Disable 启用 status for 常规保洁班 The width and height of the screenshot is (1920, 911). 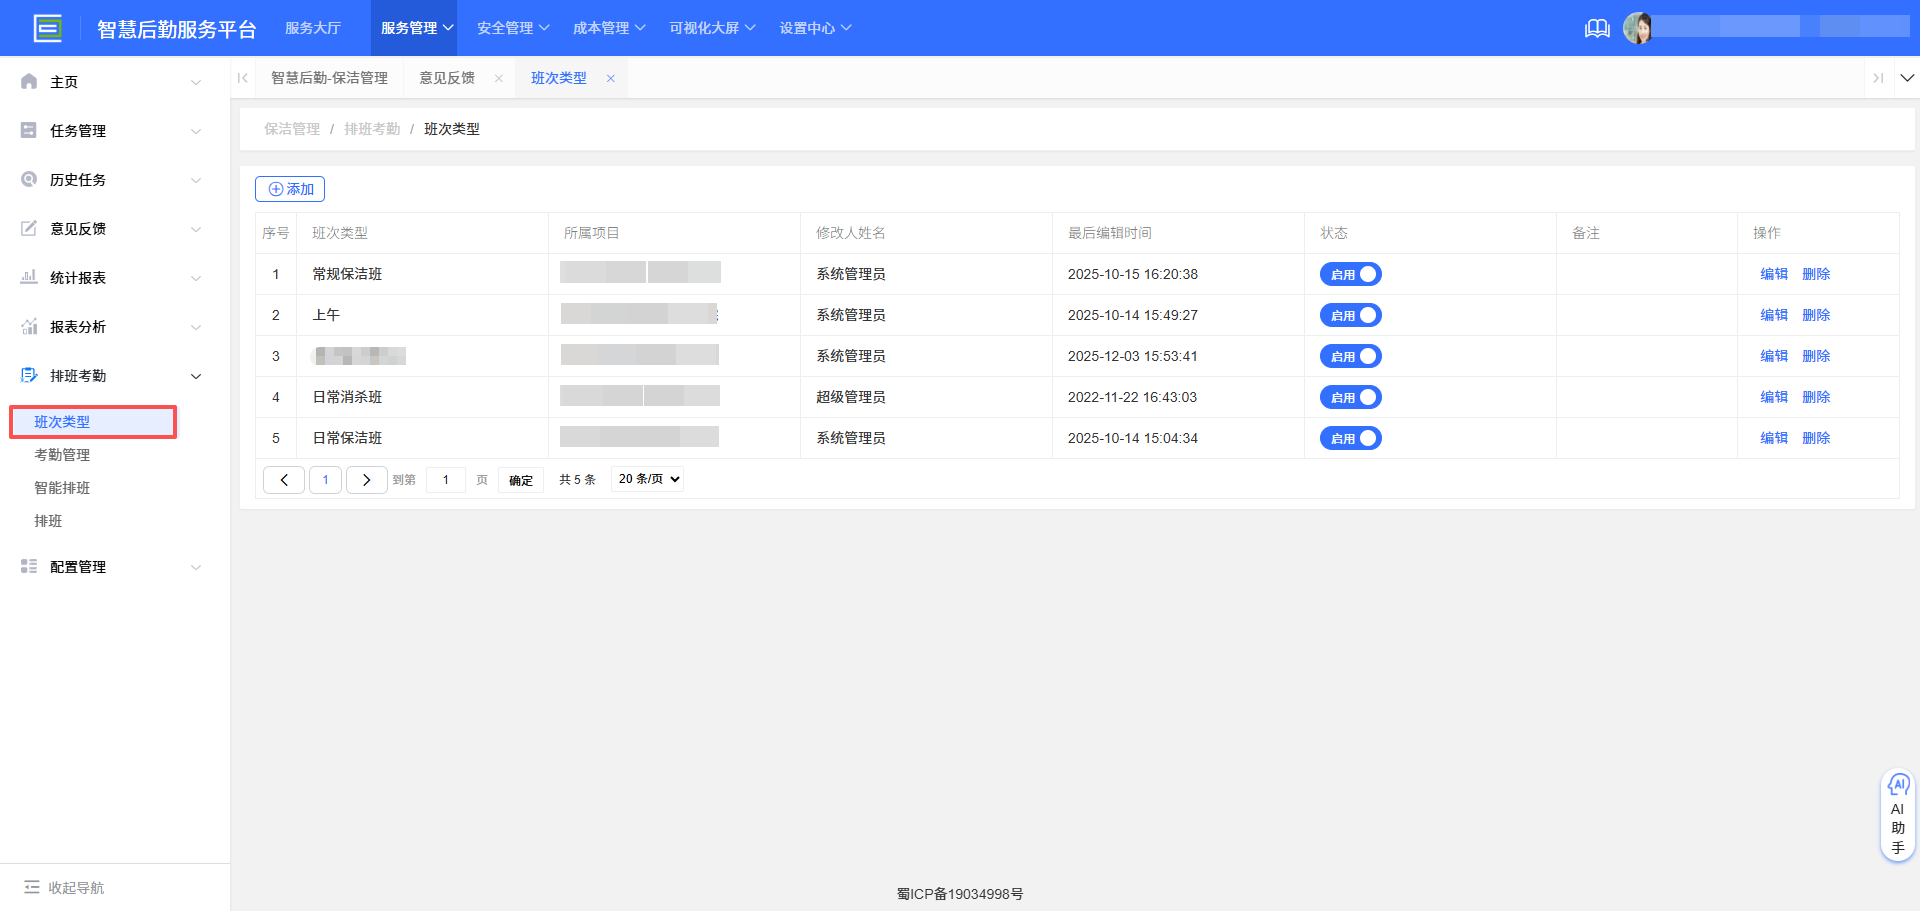click(1350, 273)
